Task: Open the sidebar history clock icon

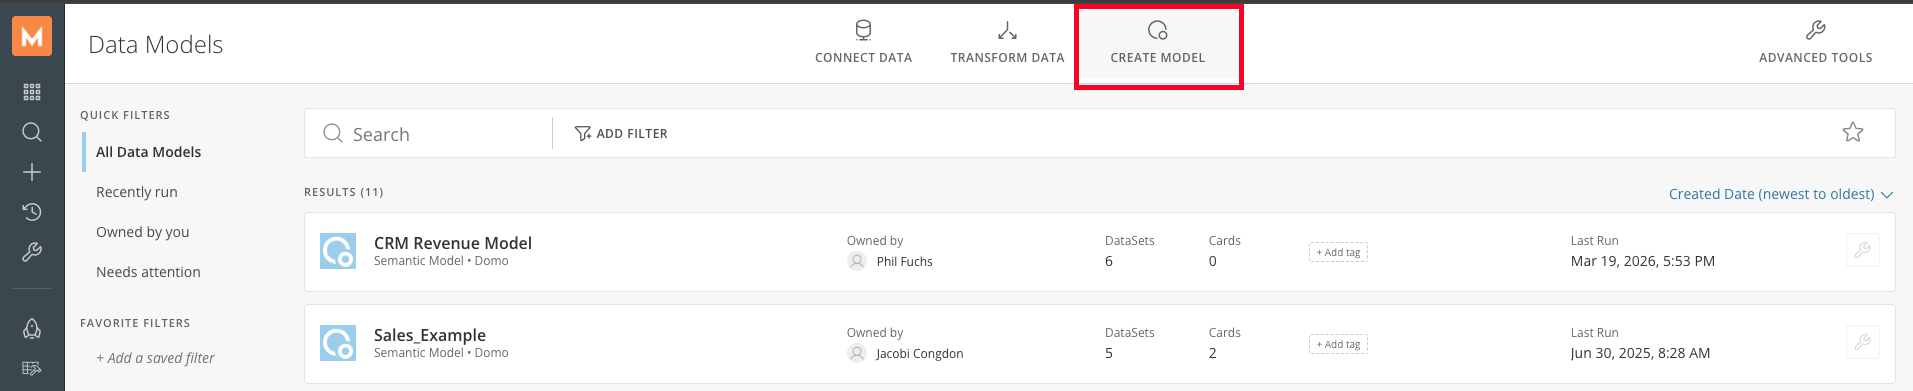Action: coord(32,212)
